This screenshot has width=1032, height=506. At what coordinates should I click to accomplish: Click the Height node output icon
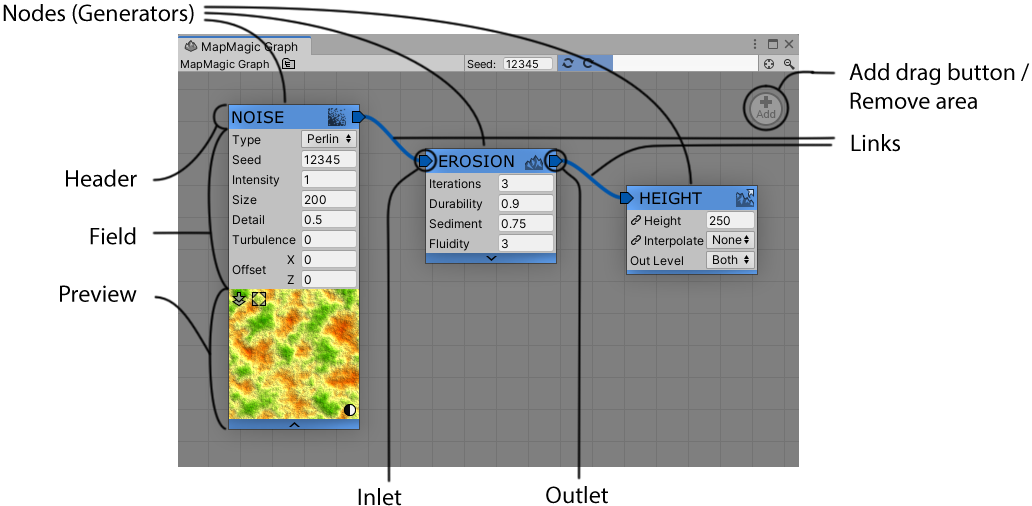[x=745, y=198]
